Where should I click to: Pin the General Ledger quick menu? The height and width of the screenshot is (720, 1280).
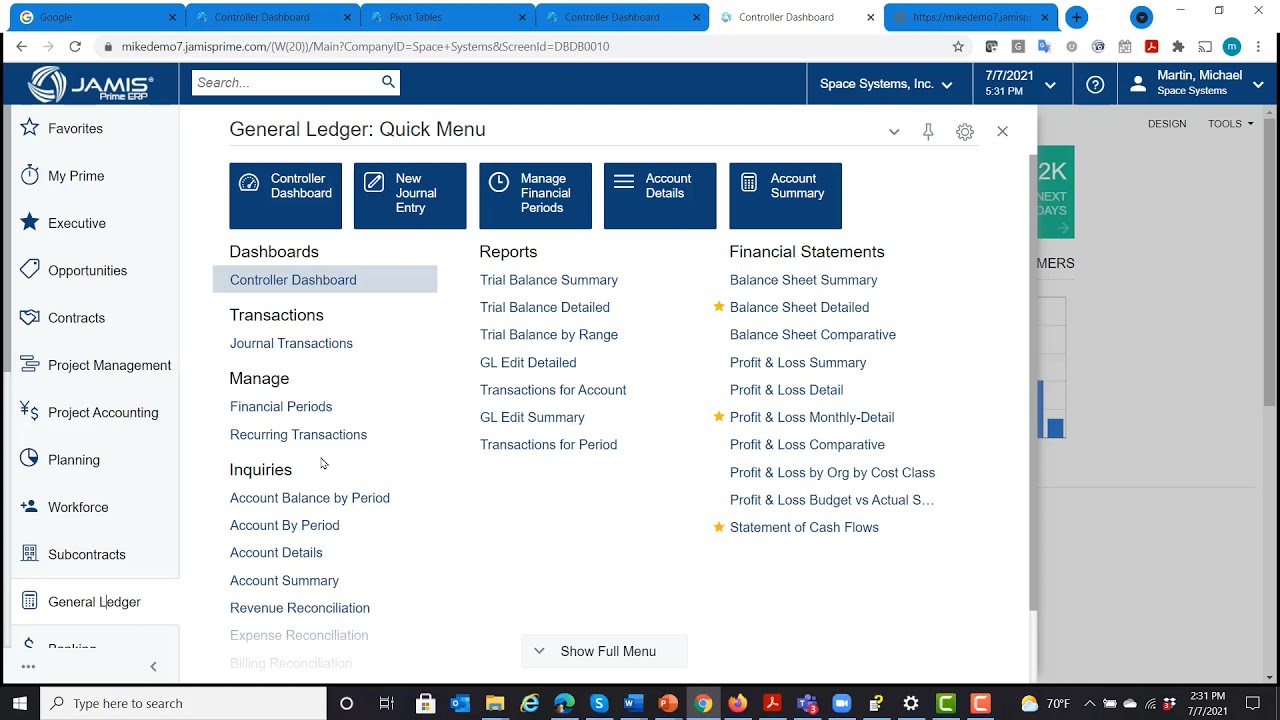928,131
